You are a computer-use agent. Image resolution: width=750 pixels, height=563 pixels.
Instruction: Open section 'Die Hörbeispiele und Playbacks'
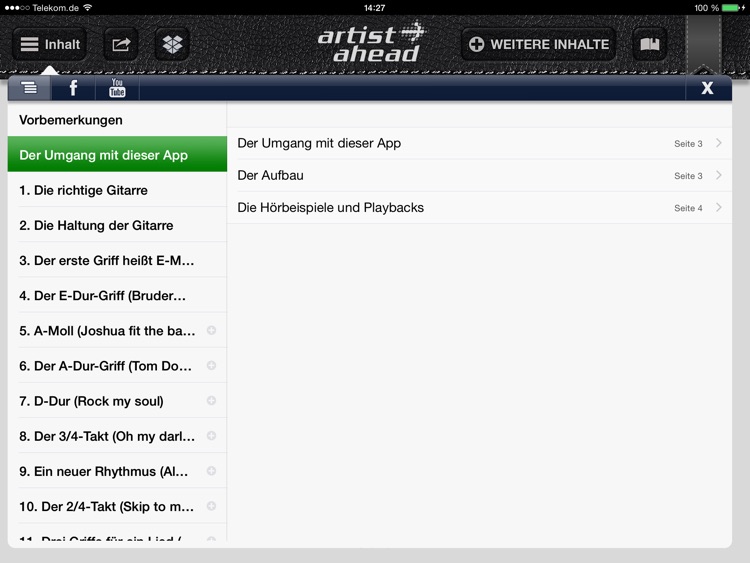[x=479, y=208]
